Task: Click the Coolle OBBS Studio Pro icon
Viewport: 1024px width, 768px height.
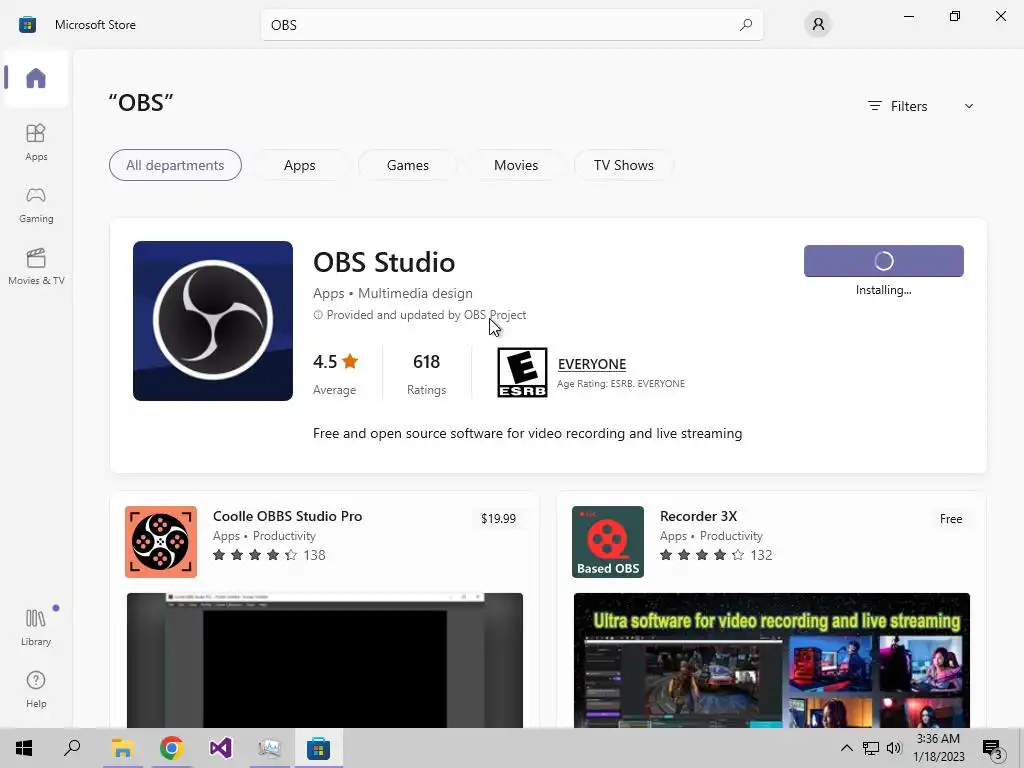Action: tap(161, 542)
